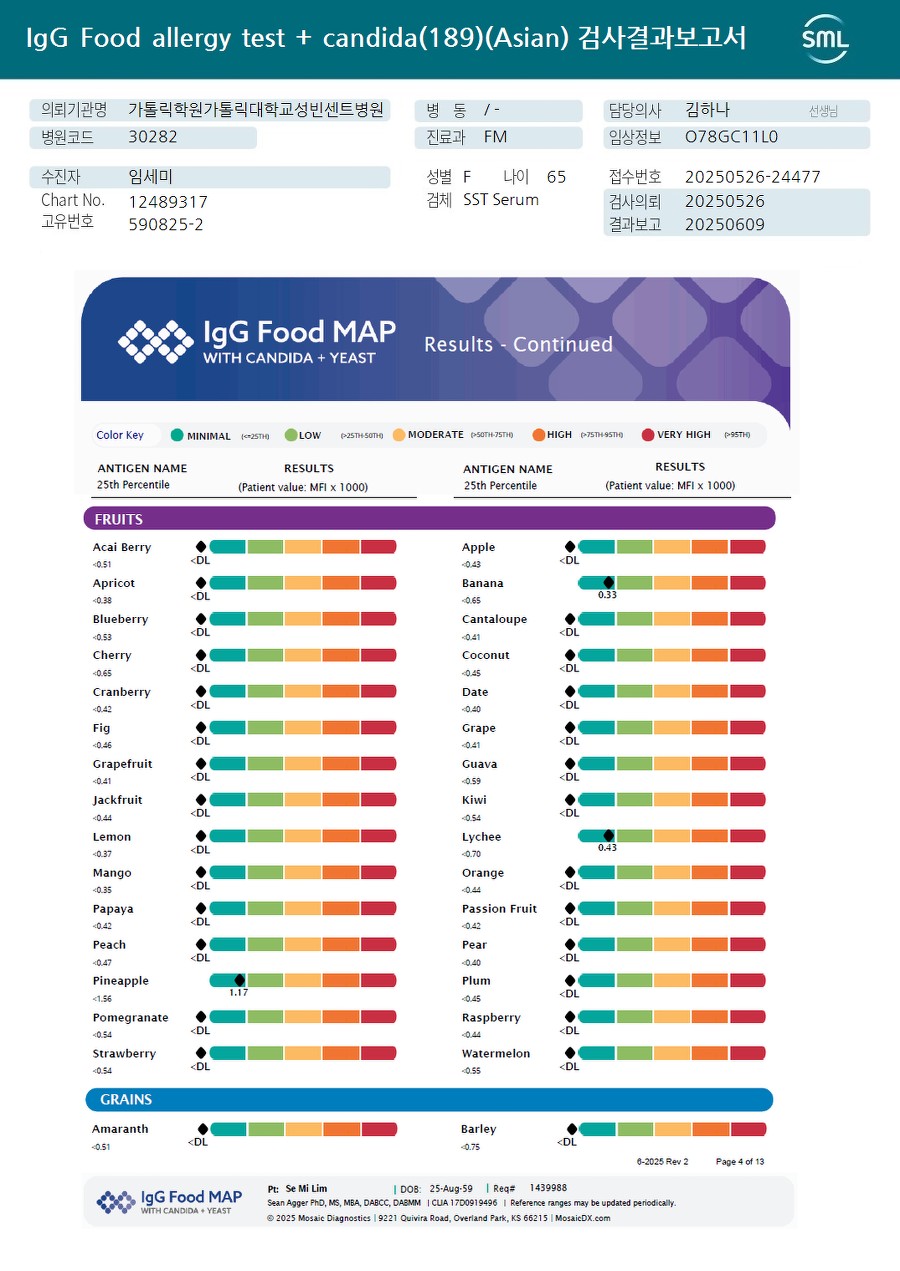Click the red VERY HIGH color key dot
The height and width of the screenshot is (1271, 900).
[x=648, y=435]
